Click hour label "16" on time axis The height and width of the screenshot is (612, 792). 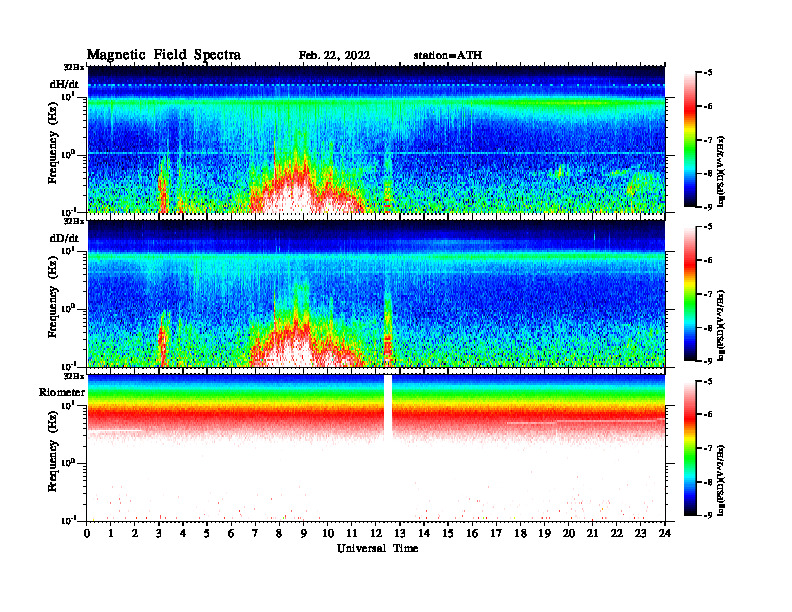(x=472, y=533)
